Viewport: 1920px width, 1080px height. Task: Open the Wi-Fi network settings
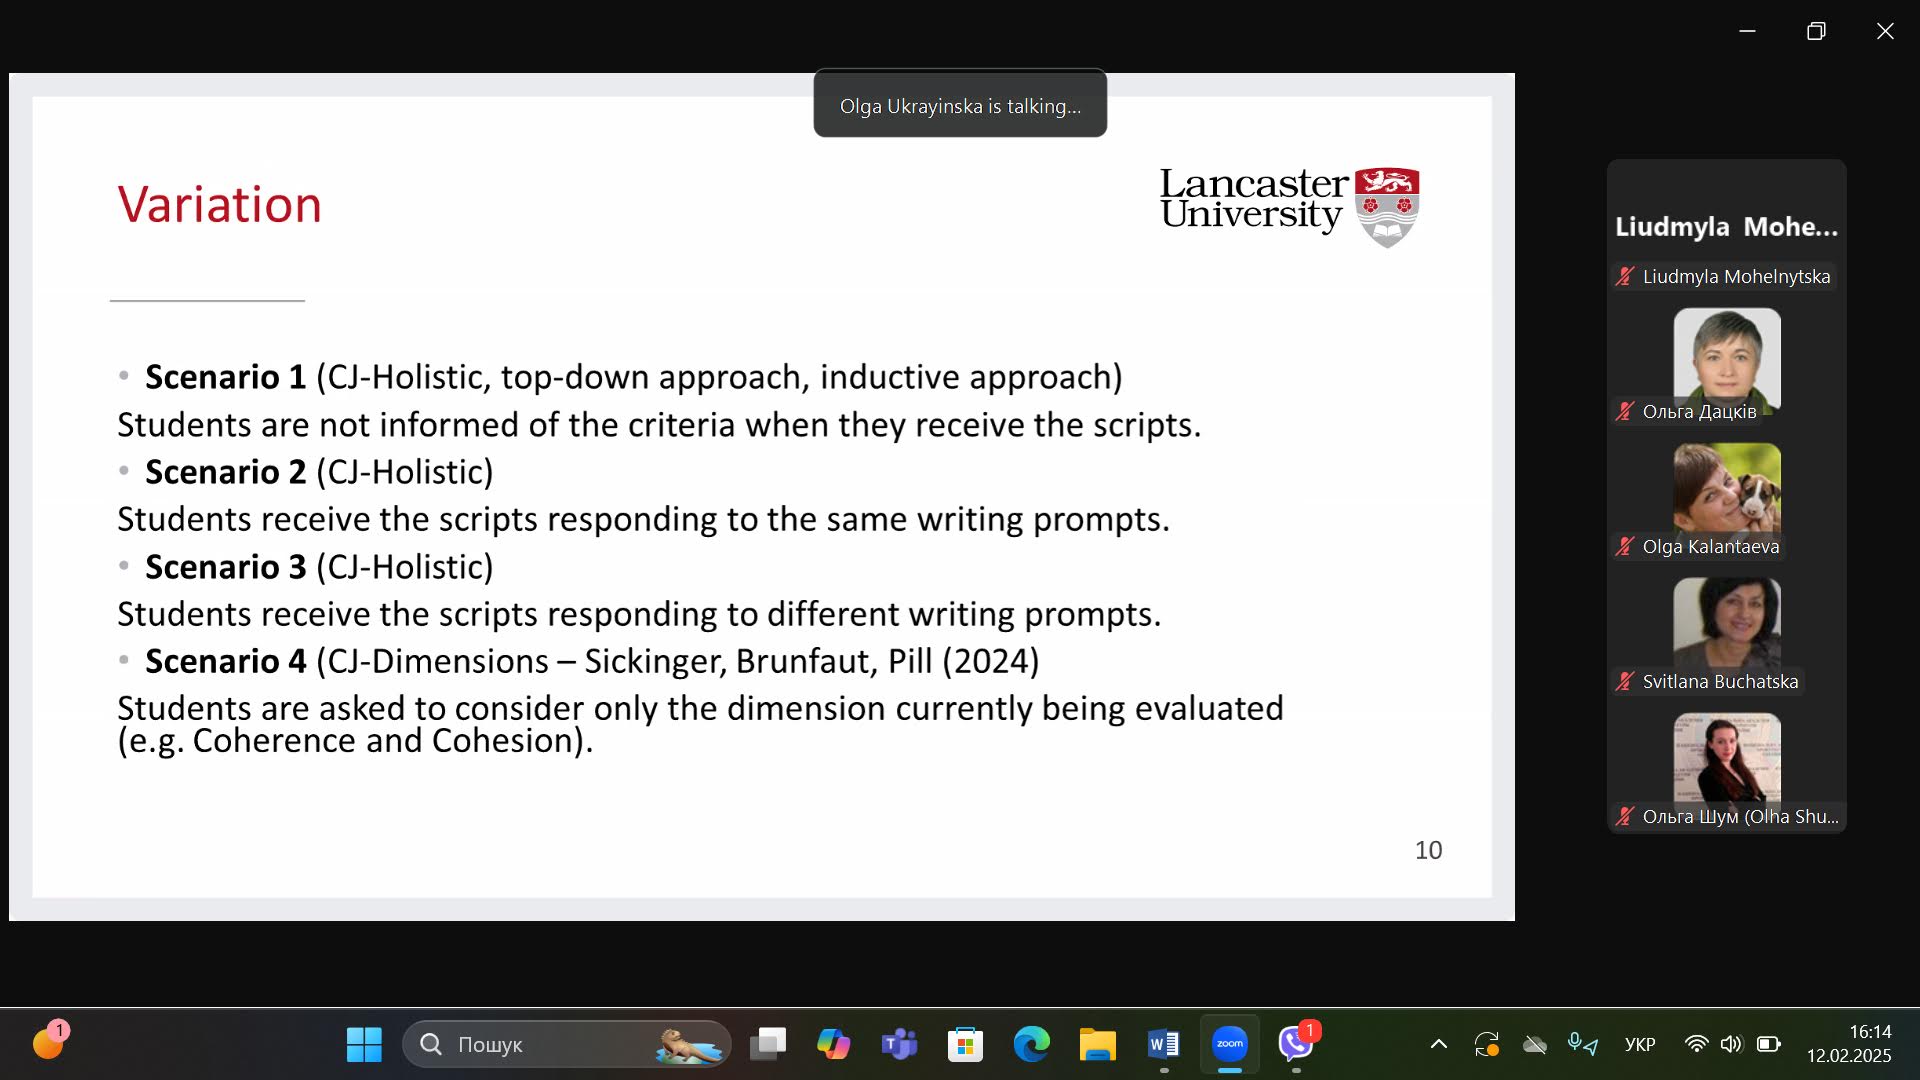coord(1696,1044)
